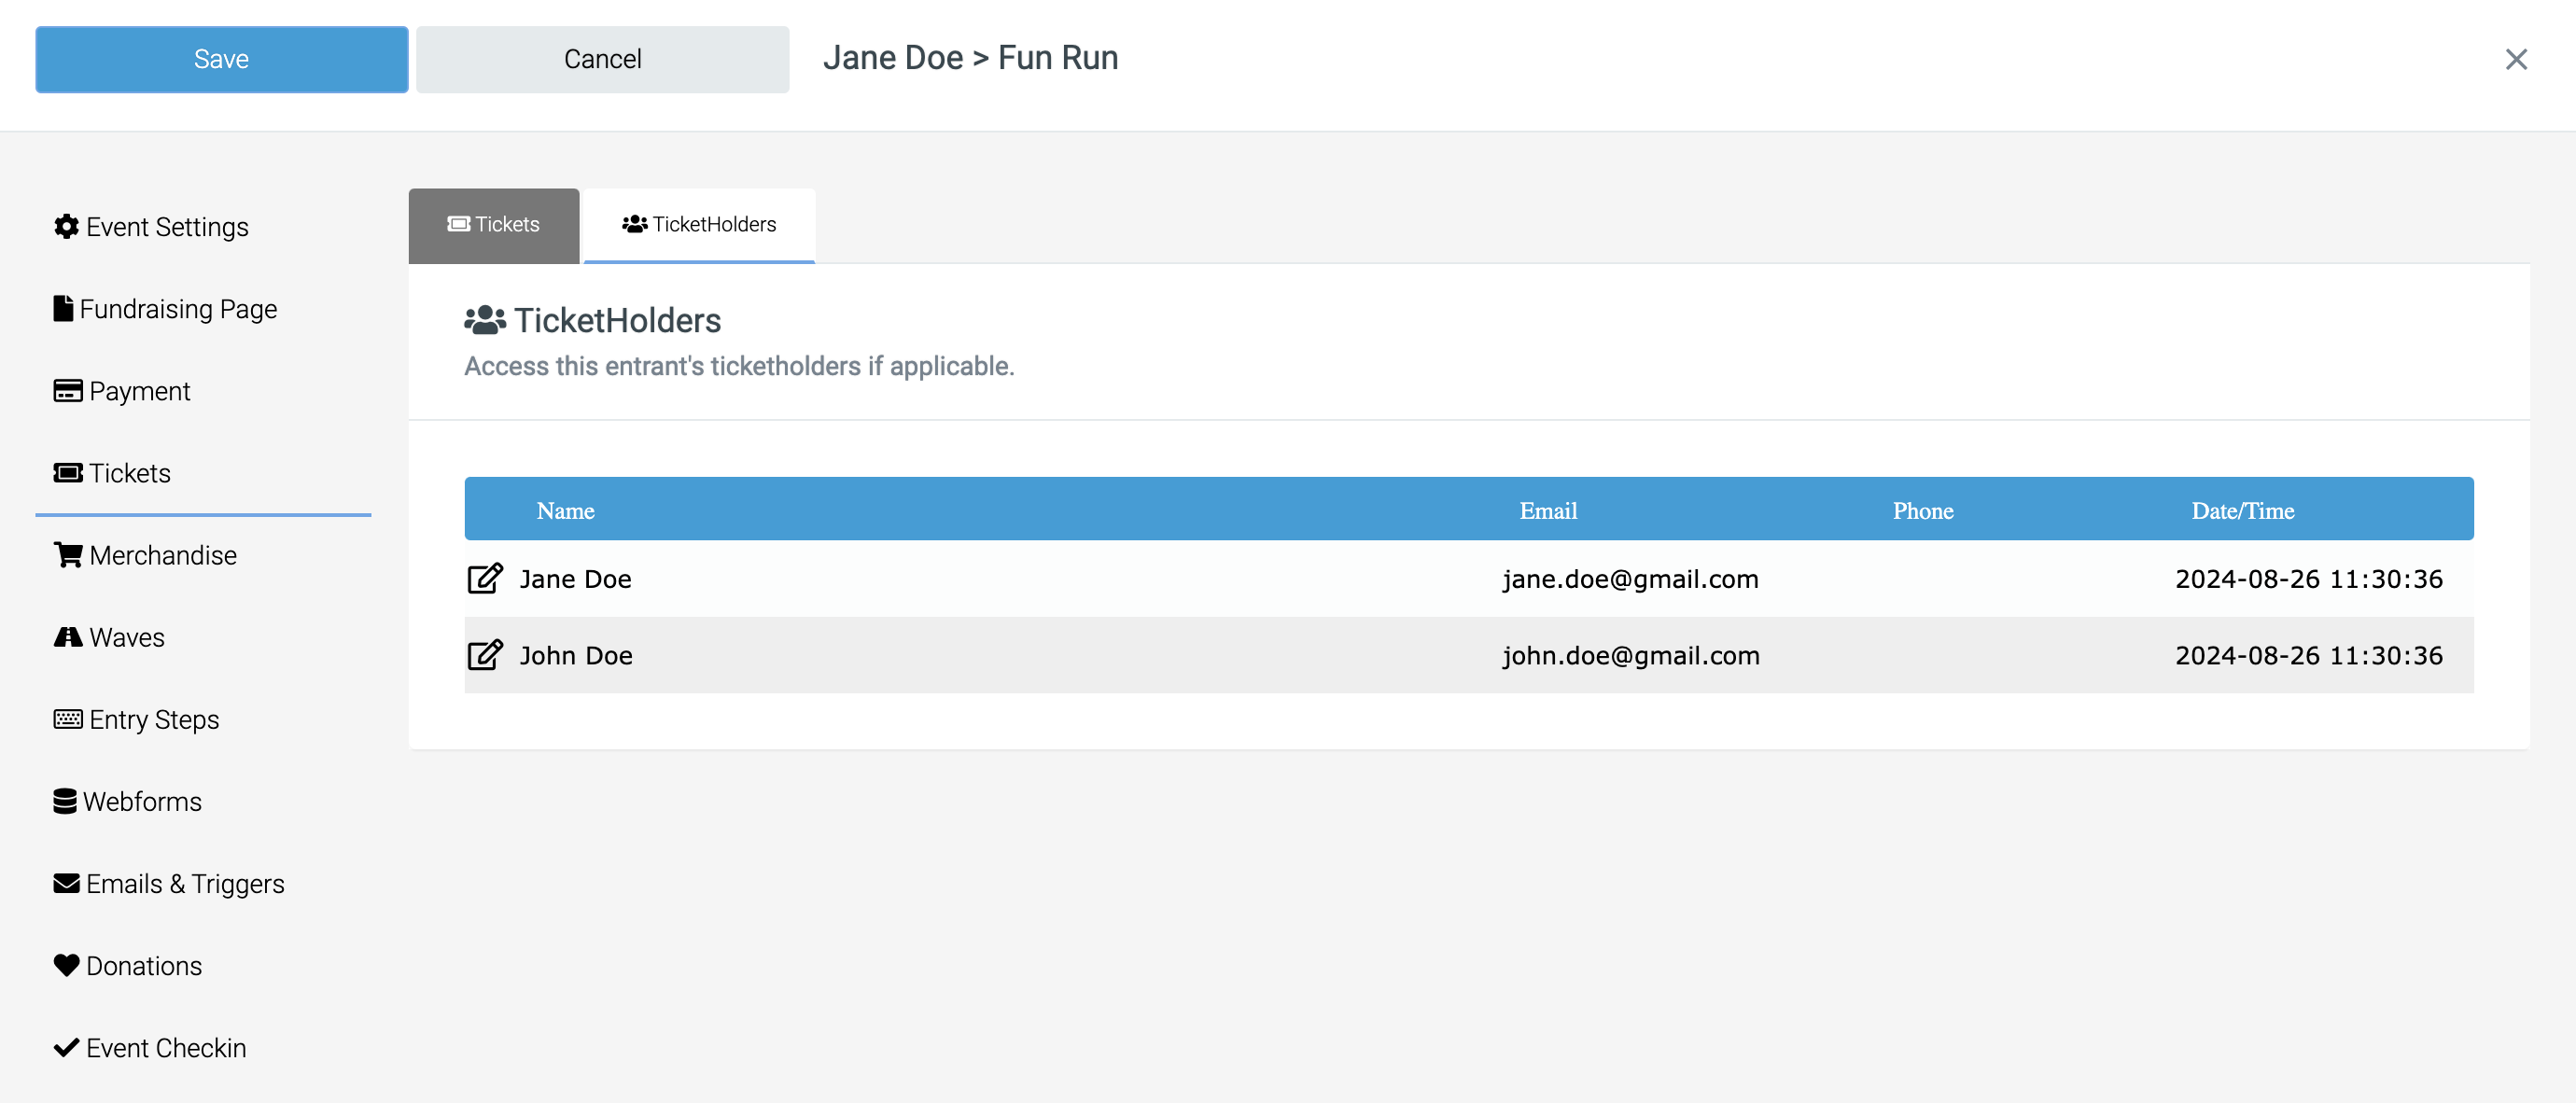Click the Donations heart icon
This screenshot has width=2576, height=1103.
pos(66,965)
